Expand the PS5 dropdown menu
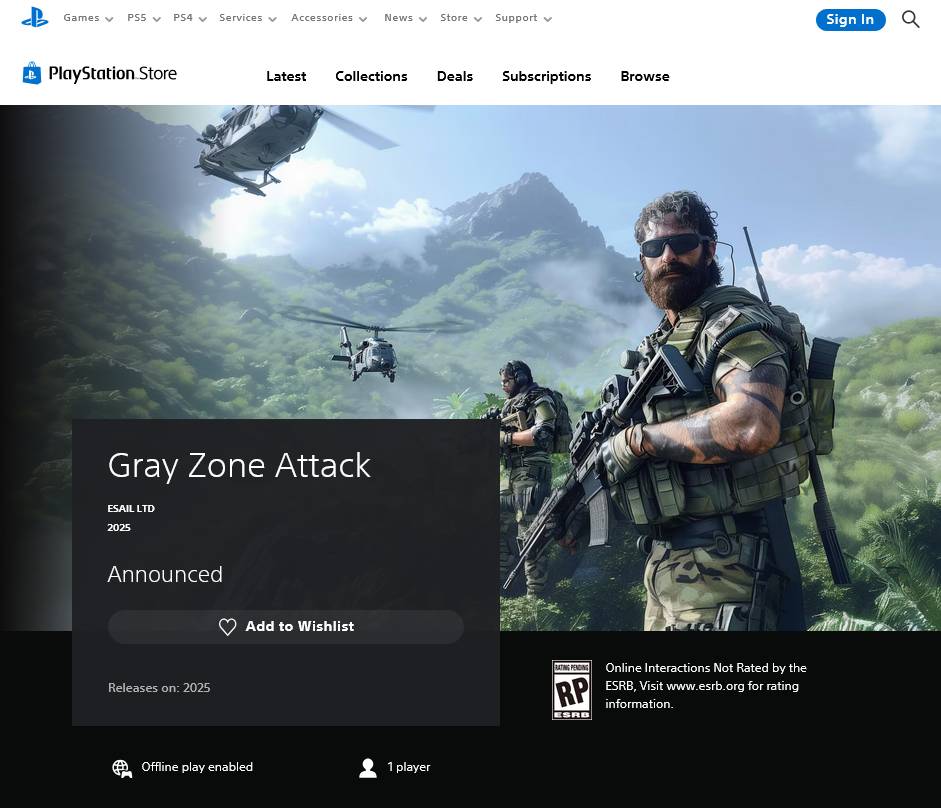The height and width of the screenshot is (808, 941). 143,18
